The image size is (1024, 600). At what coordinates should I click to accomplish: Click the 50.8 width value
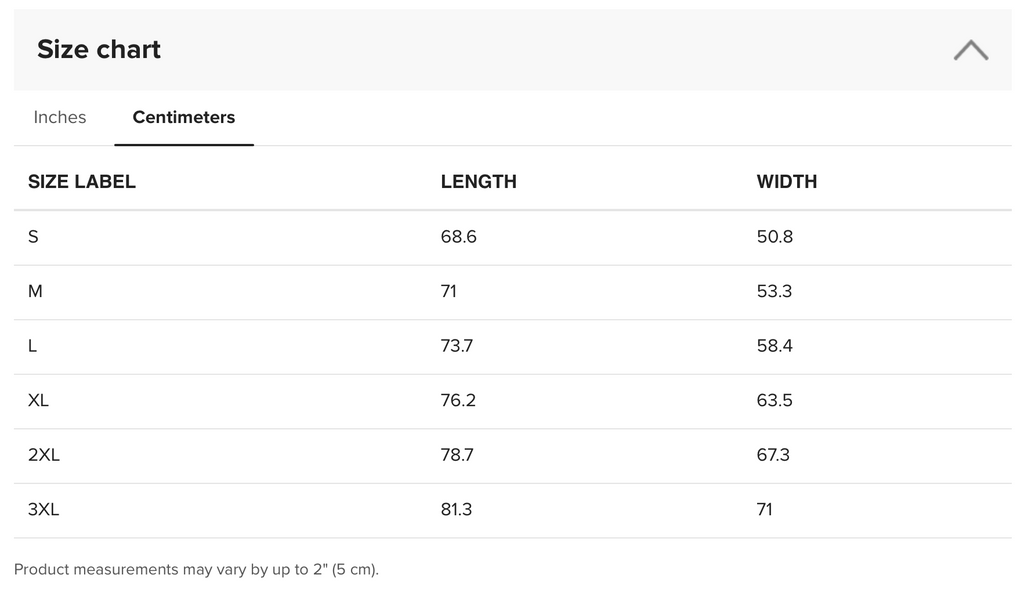(775, 237)
